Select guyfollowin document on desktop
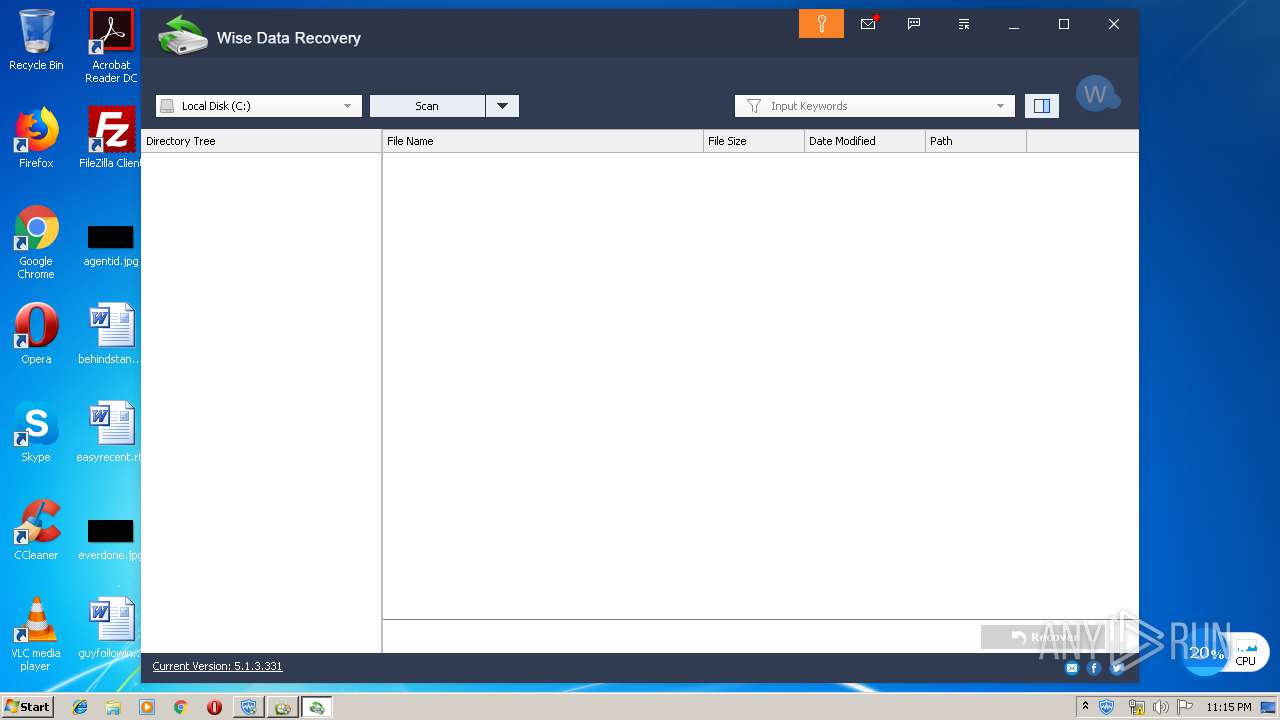This screenshot has width=1280, height=720. (111, 628)
